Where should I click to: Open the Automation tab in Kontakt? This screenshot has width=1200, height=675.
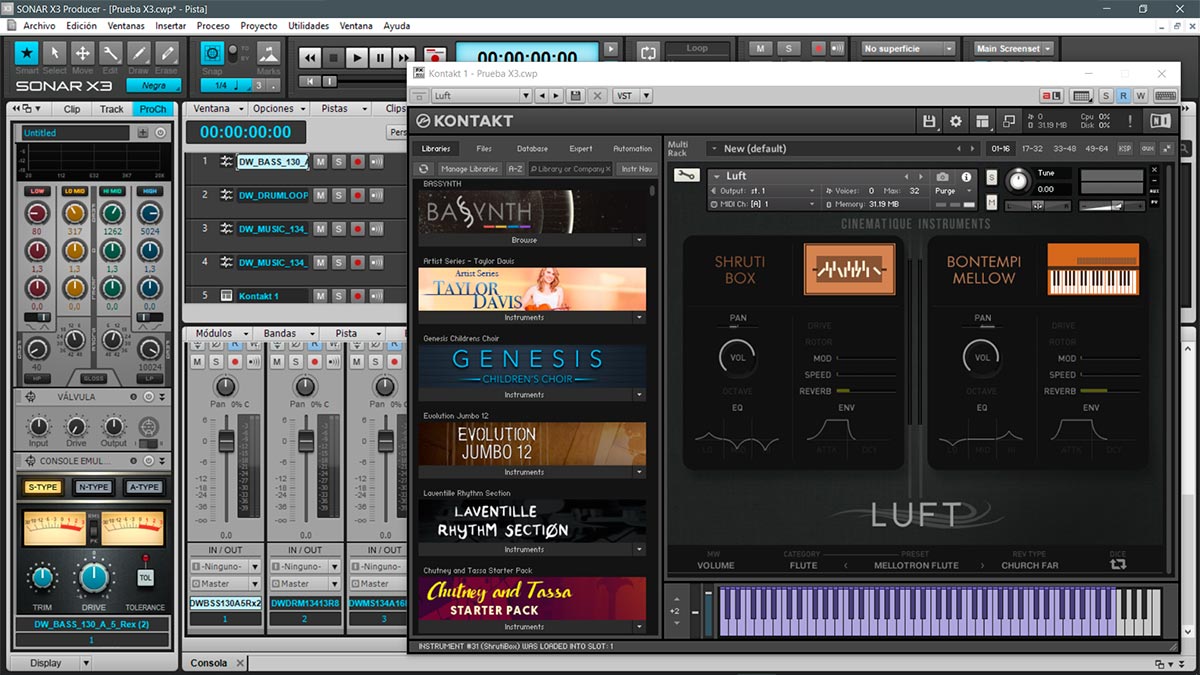(632, 149)
